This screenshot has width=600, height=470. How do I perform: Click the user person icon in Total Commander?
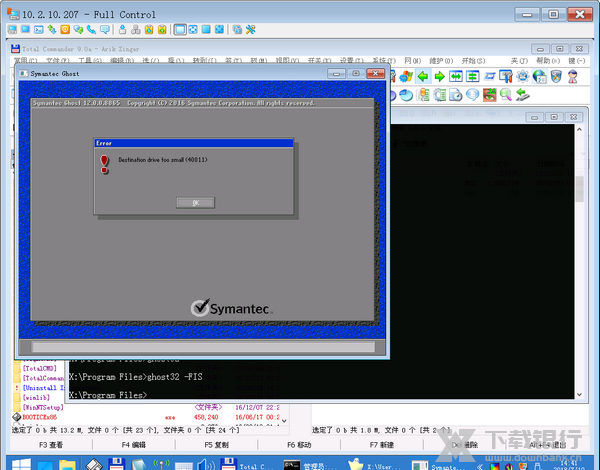573,77
